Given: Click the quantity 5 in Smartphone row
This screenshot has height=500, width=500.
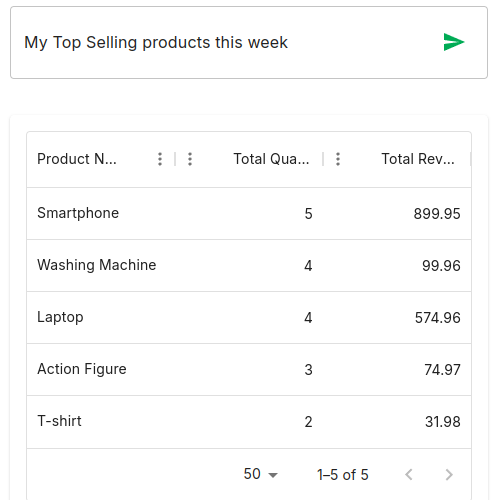Looking at the screenshot, I should (308, 214).
